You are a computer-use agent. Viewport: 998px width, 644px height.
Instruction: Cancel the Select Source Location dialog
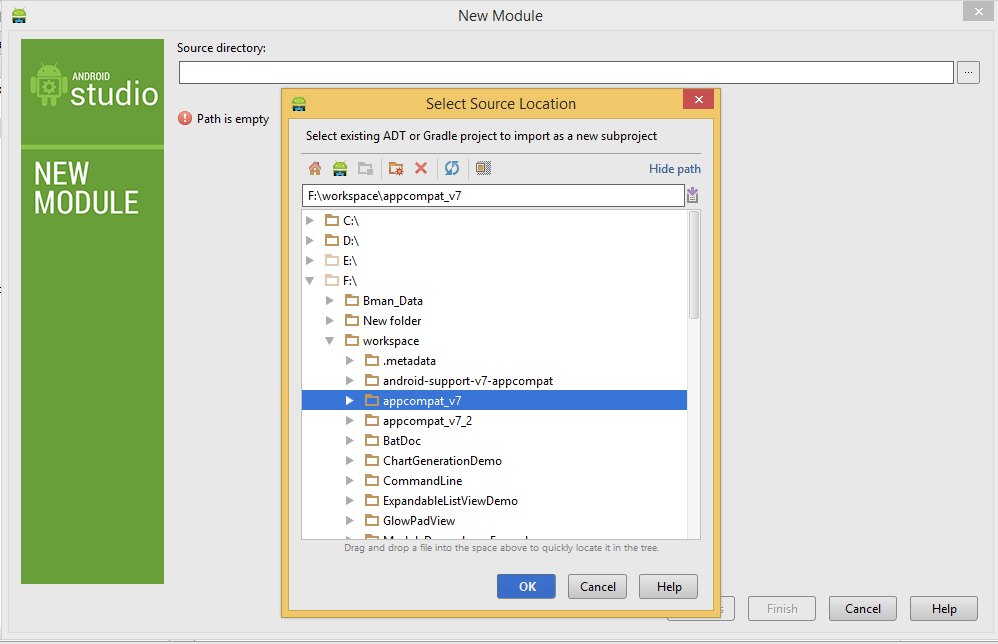598,587
